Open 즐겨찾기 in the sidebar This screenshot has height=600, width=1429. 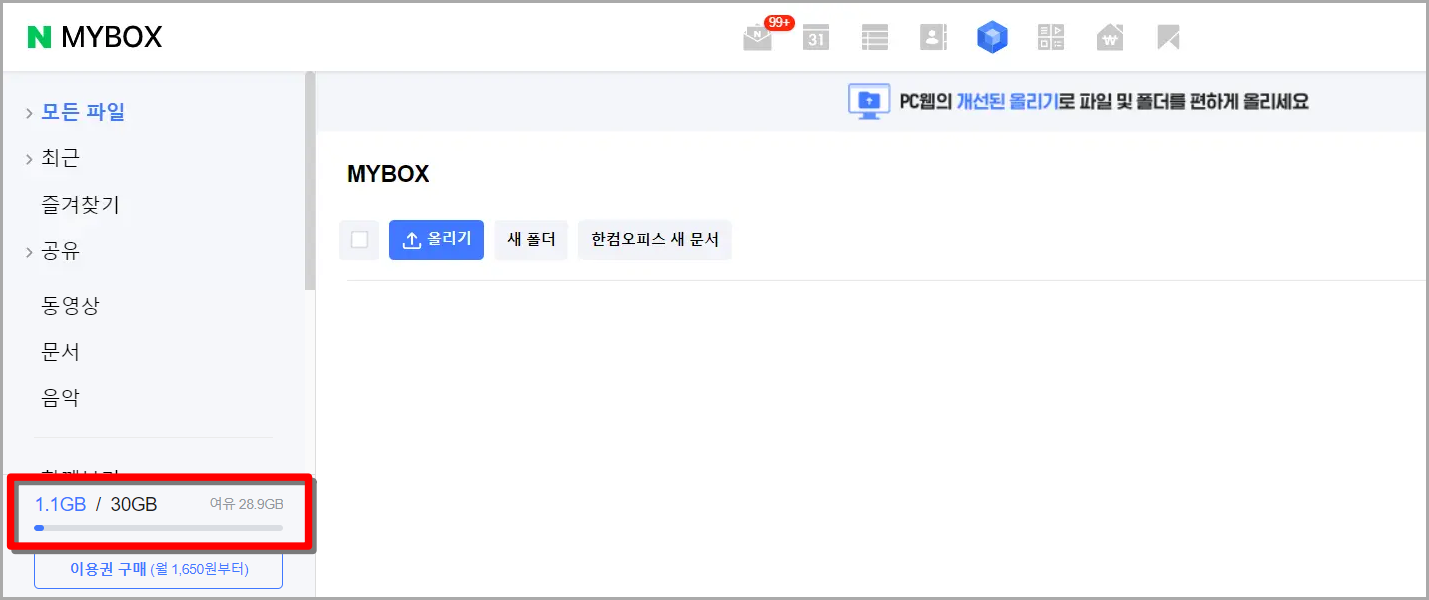click(80, 205)
